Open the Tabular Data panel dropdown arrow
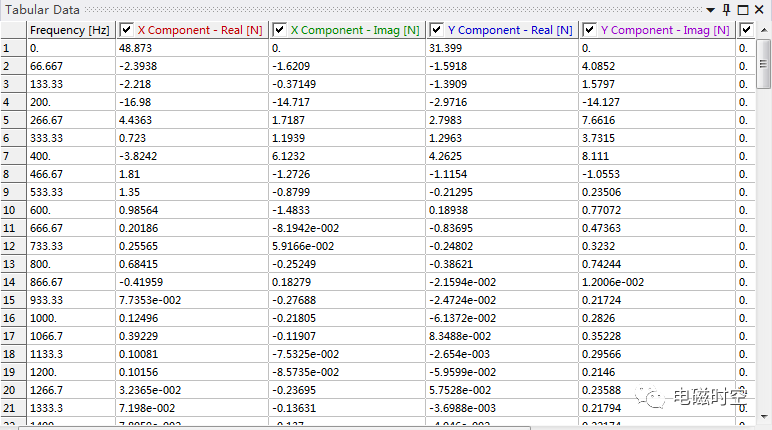Image resolution: width=772 pixels, height=430 pixels. [710, 10]
